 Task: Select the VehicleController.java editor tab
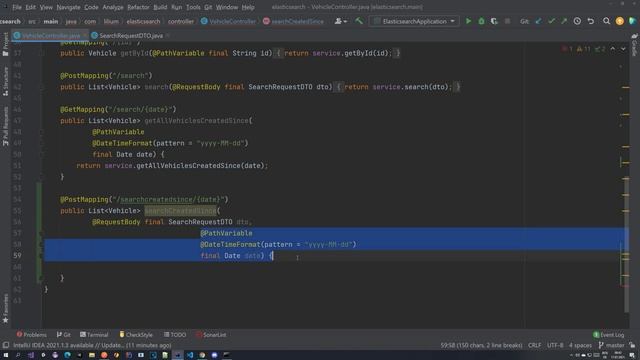tap(51, 36)
